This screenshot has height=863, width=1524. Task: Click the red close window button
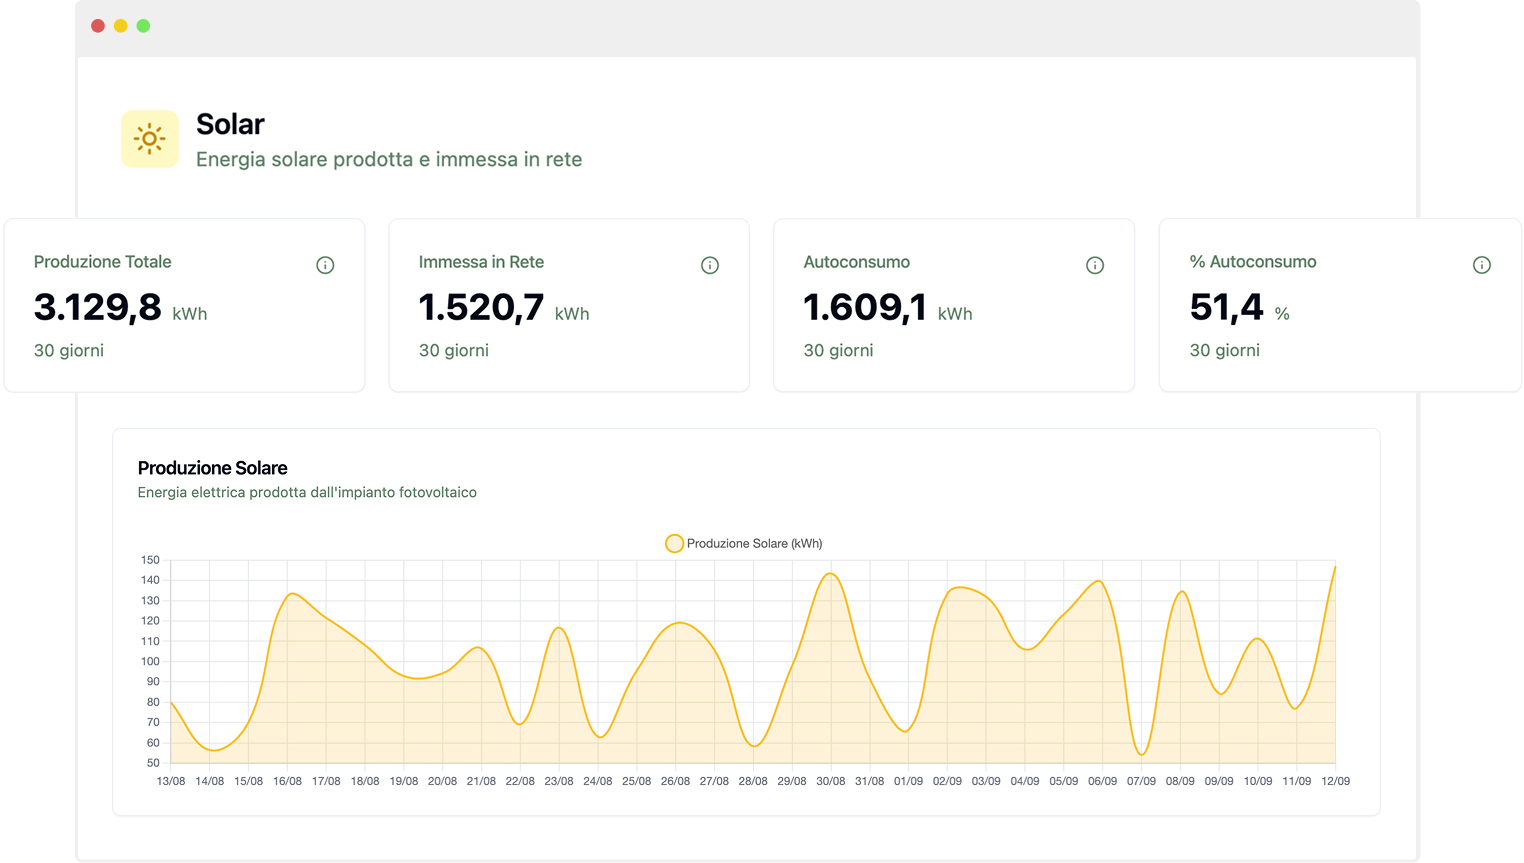pyautogui.click(x=98, y=26)
